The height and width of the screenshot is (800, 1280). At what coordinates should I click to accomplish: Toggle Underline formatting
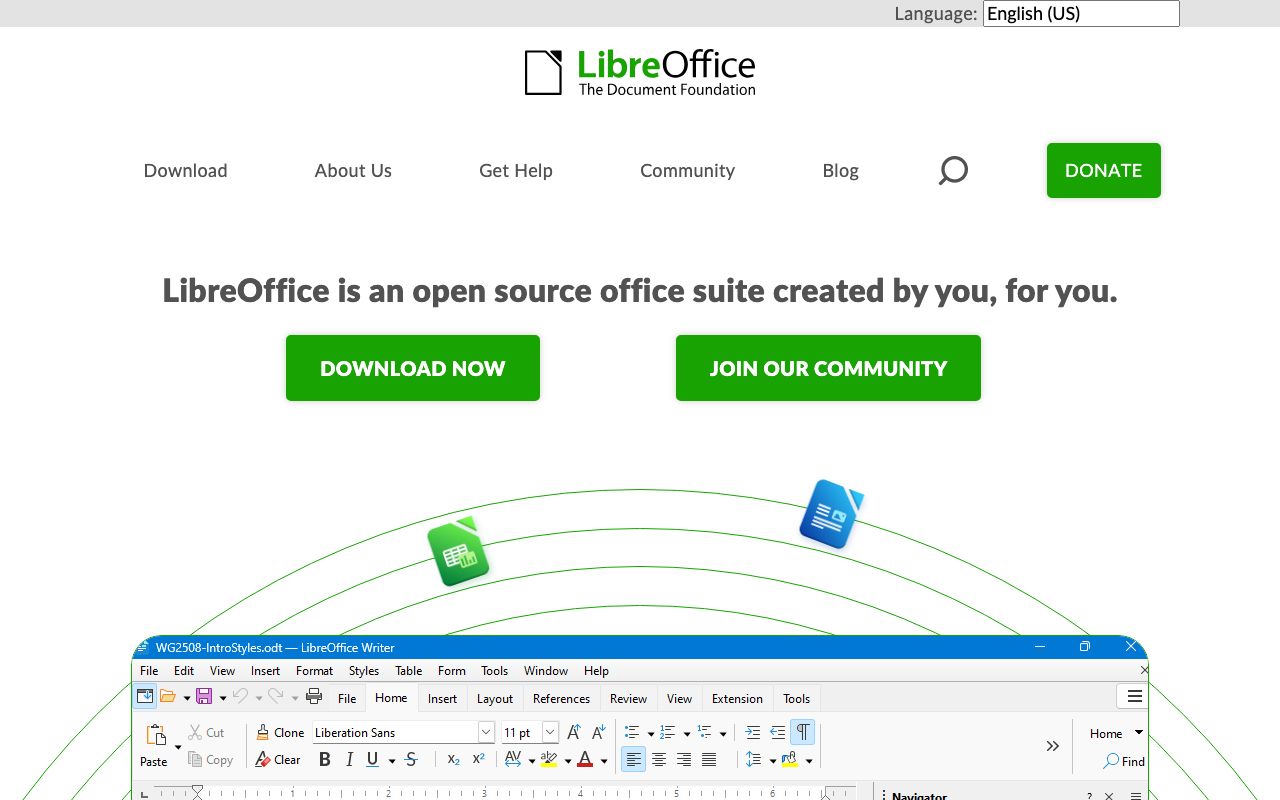pyautogui.click(x=373, y=760)
